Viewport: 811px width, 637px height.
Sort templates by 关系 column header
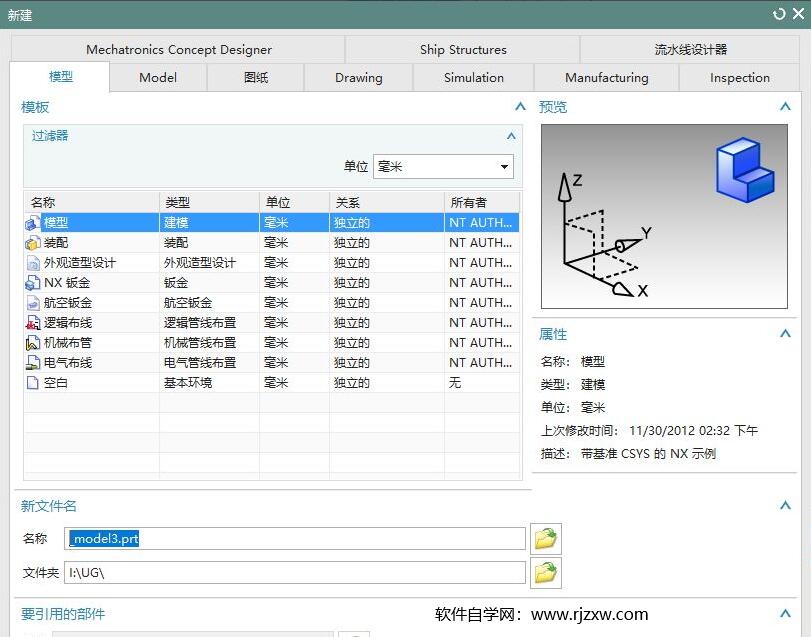(387, 202)
